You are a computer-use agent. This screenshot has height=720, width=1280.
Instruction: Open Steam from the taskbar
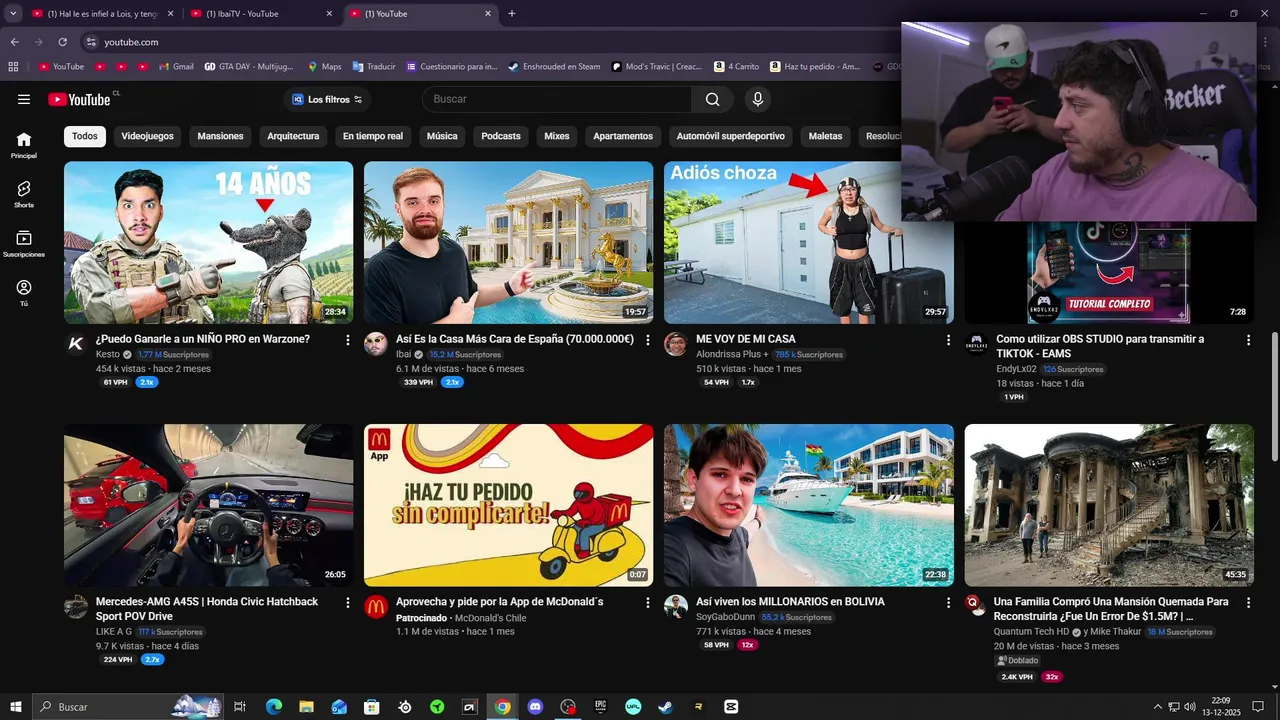coord(665,707)
